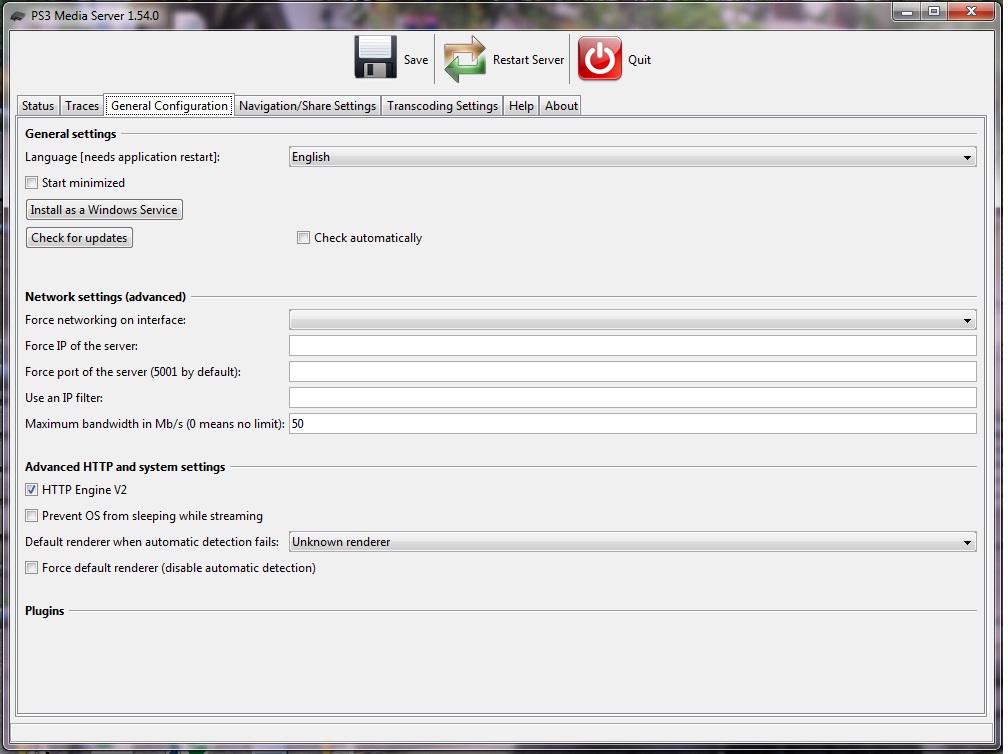Viewport: 1008px width, 754px height.
Task: Click the Advanced HTTP and system settings heading
Action: 125,467
